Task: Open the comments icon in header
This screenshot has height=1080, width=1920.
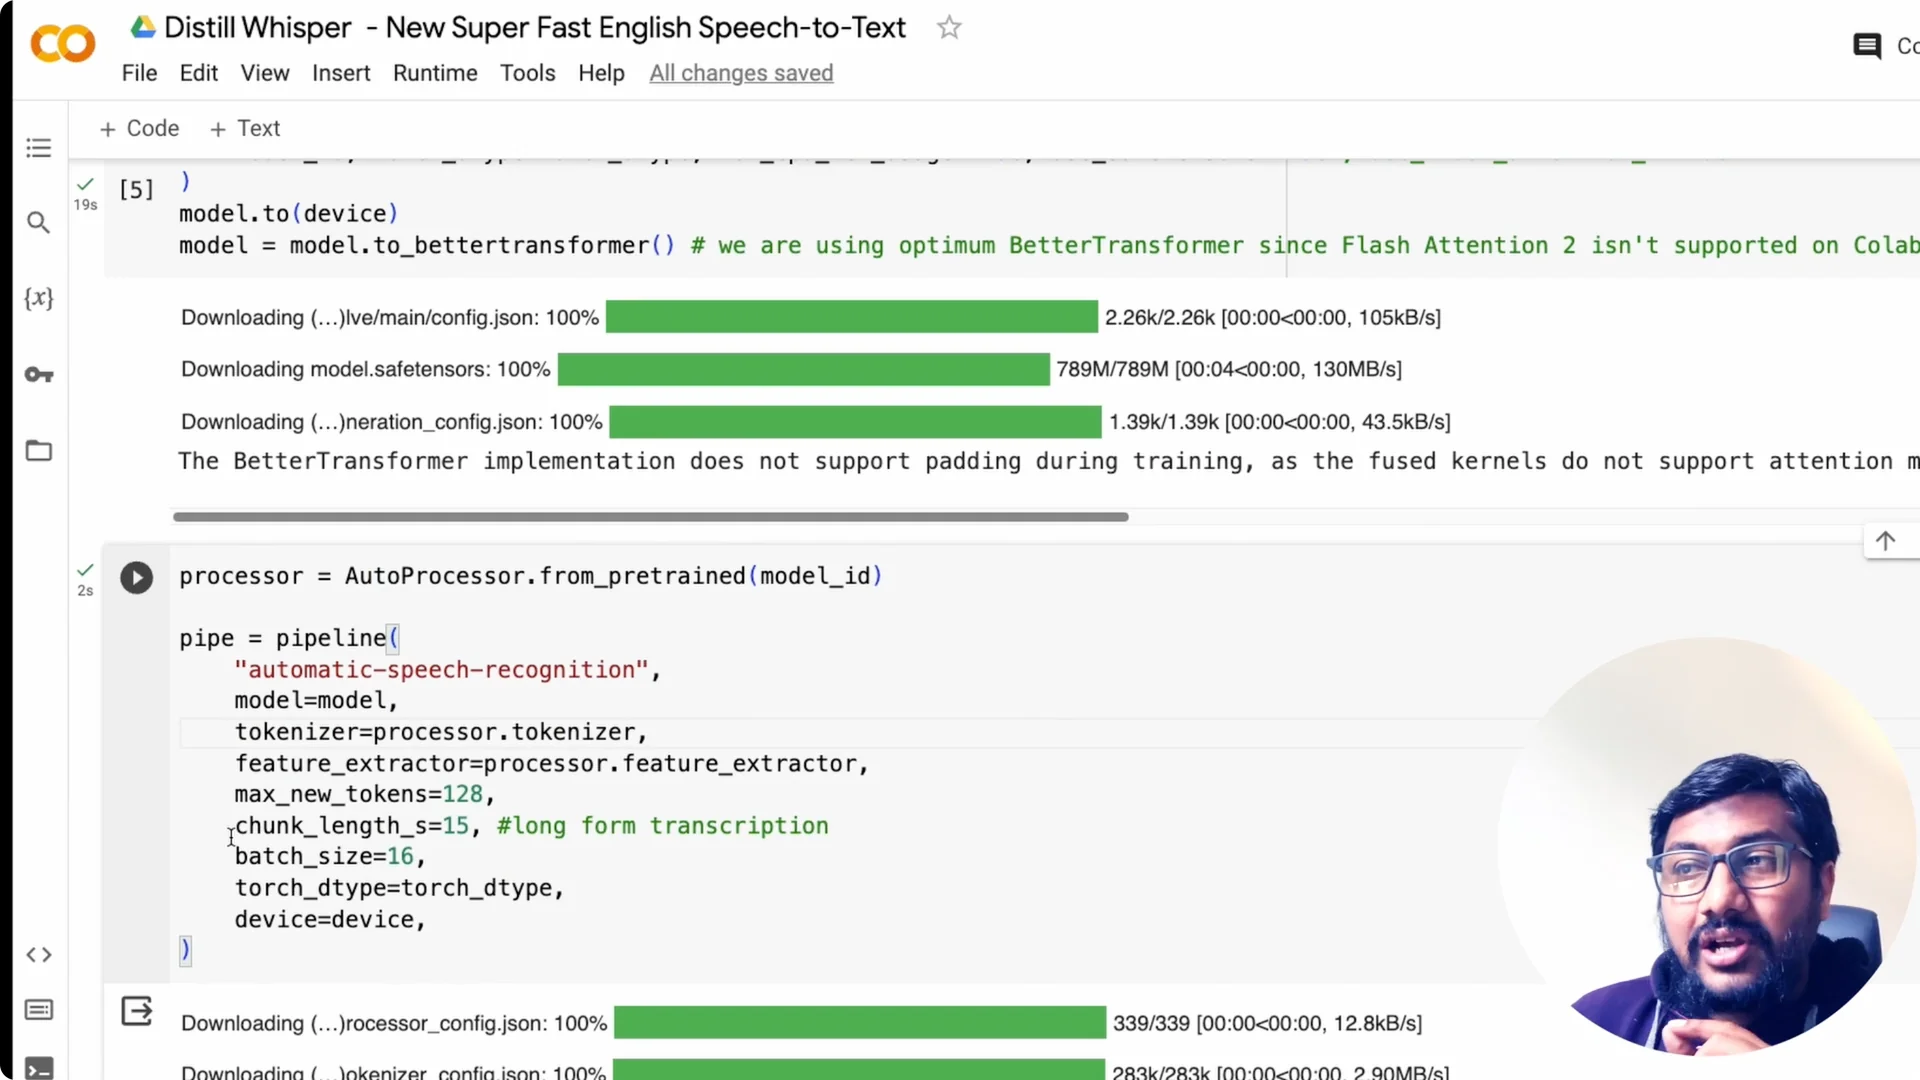Action: tap(1866, 46)
